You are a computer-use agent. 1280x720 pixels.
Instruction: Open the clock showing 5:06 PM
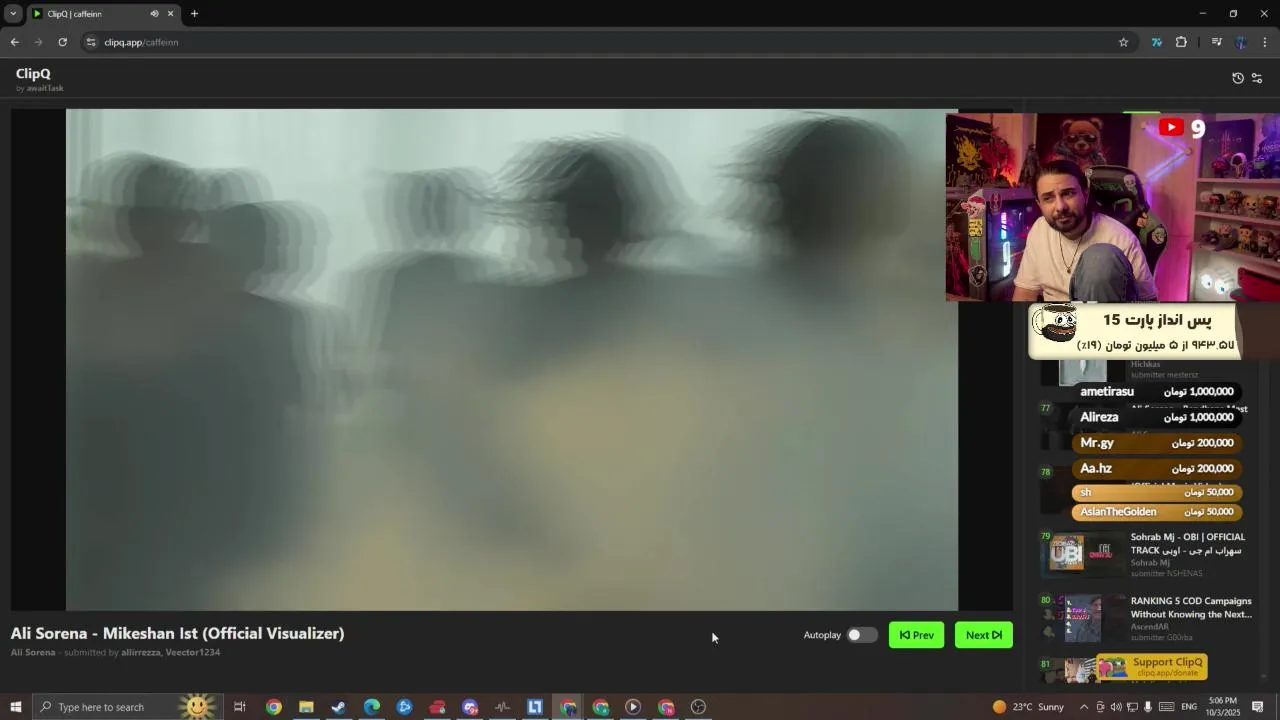click(1224, 707)
